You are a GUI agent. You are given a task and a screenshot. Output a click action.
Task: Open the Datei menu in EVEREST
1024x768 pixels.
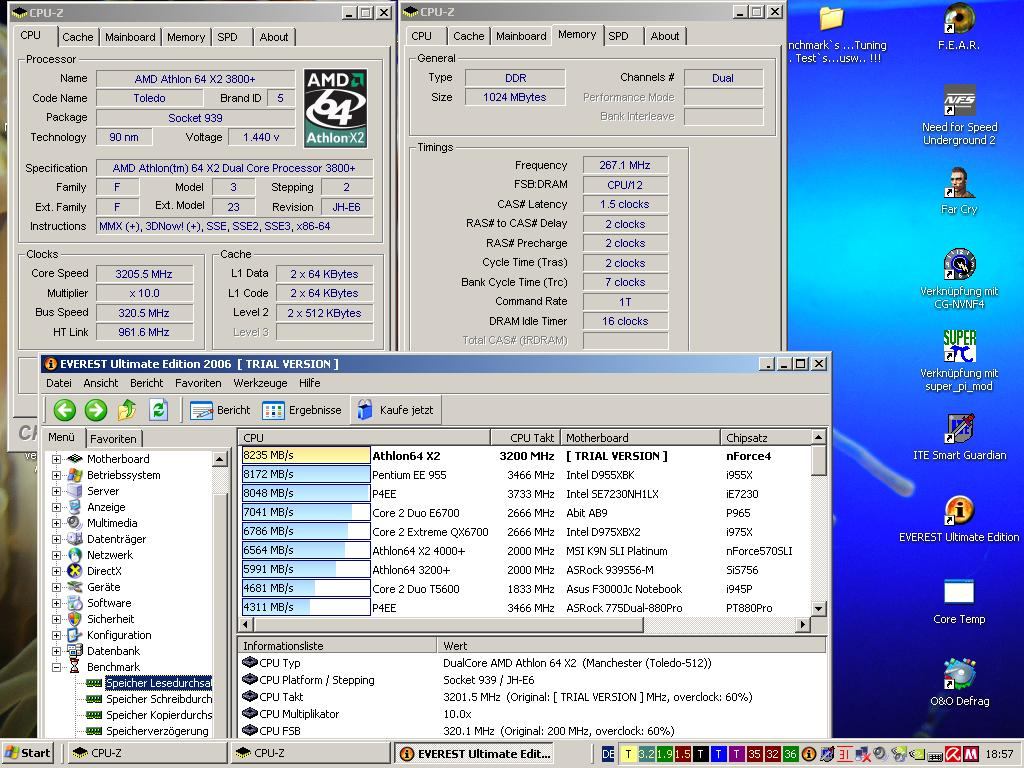point(59,383)
